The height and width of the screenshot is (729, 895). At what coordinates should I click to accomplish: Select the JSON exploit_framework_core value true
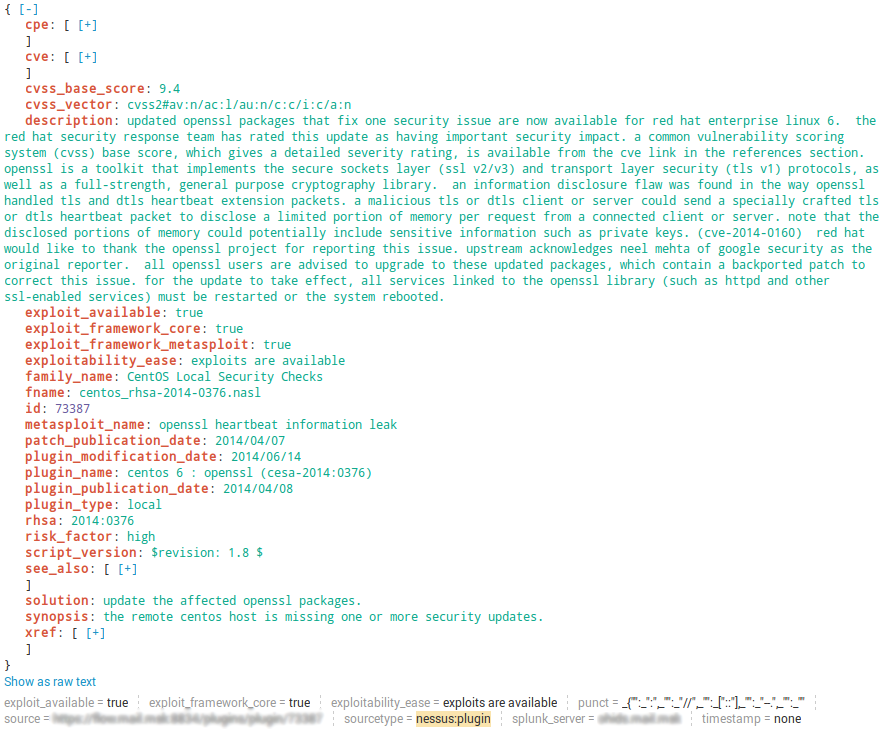(229, 328)
